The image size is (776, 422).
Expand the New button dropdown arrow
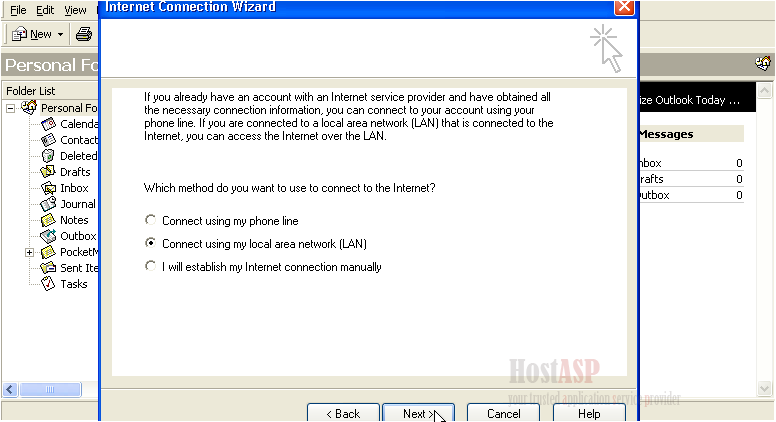[60, 35]
